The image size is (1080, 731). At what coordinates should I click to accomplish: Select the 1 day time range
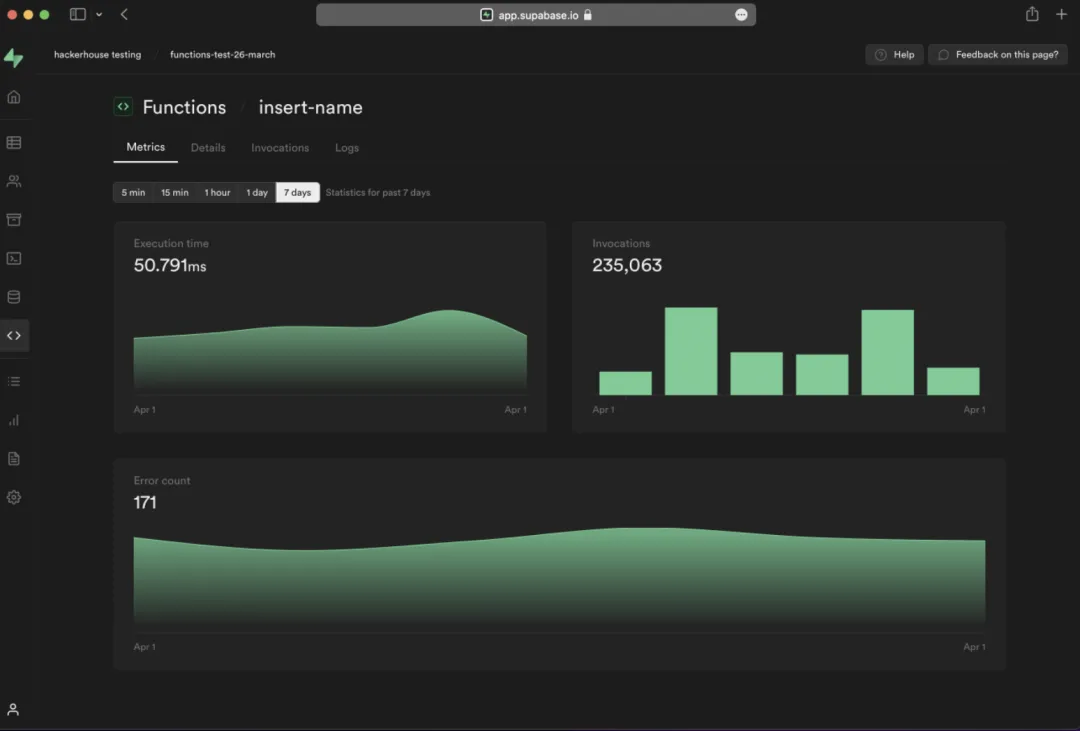(x=257, y=192)
